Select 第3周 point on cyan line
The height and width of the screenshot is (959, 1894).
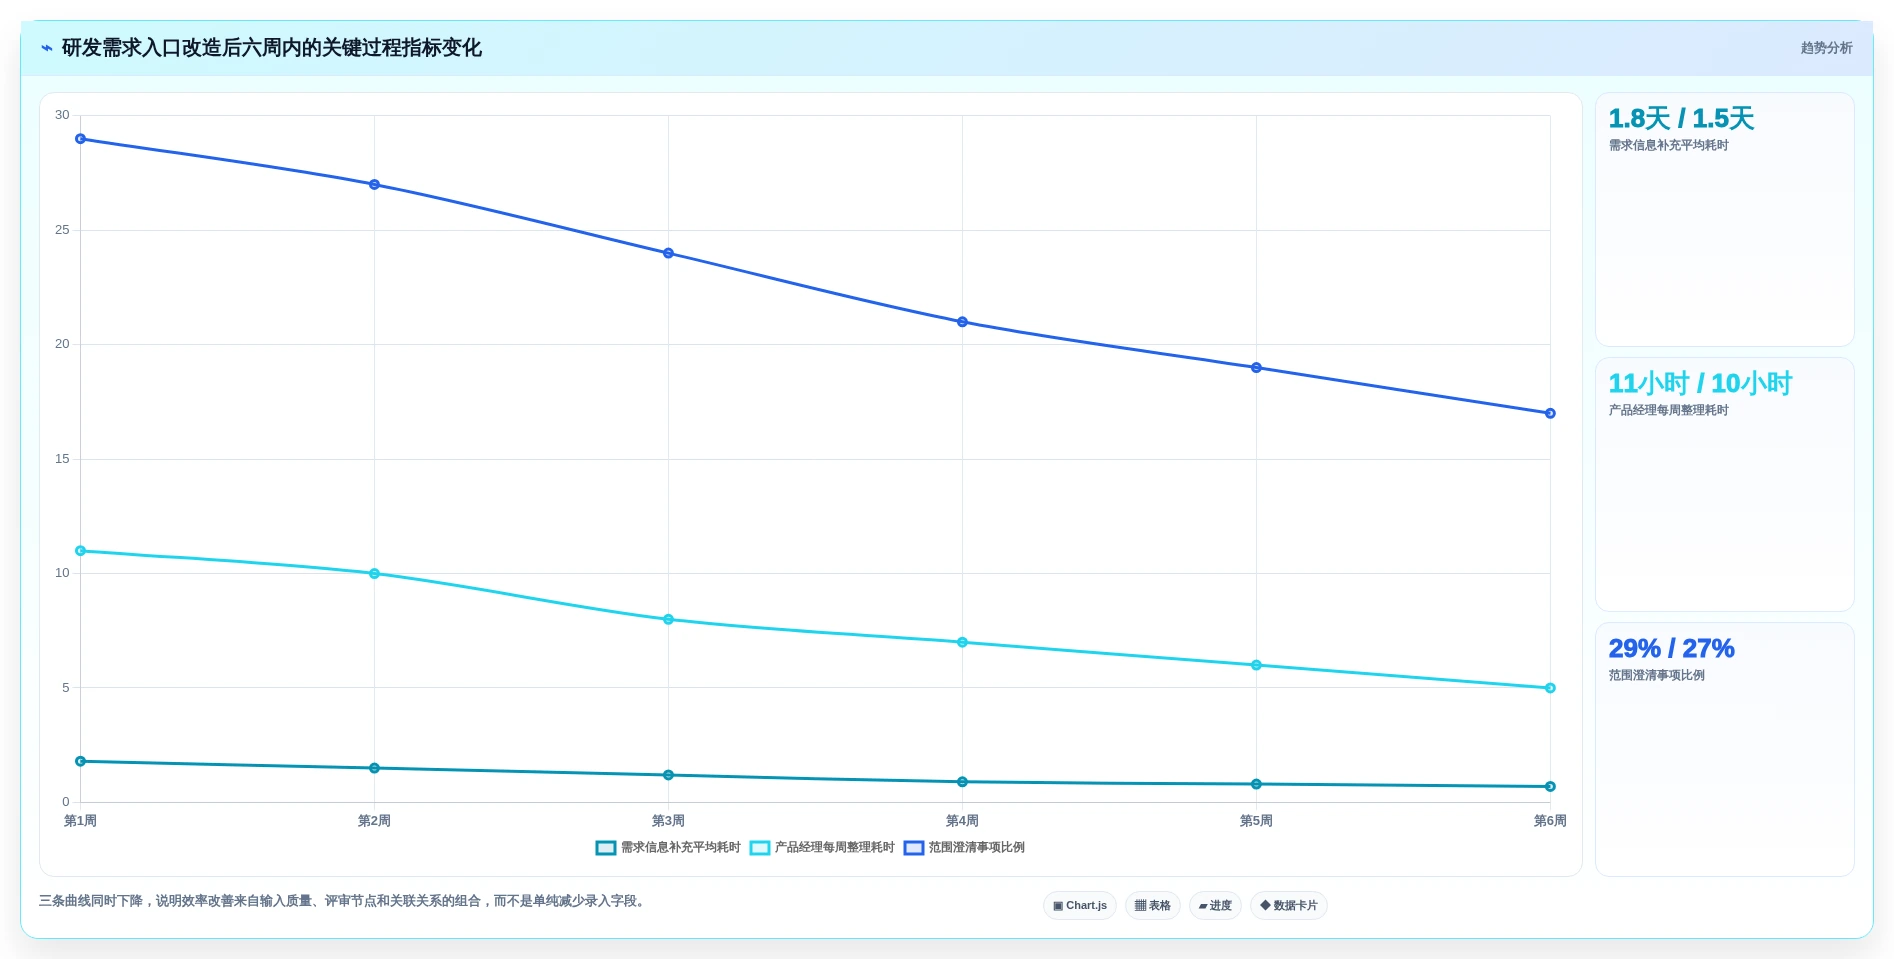(x=669, y=620)
